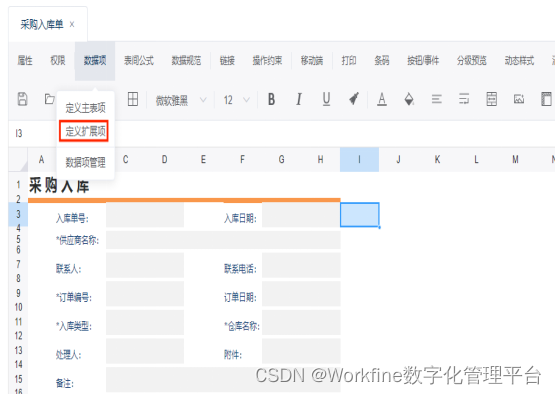Select column header G
Image resolution: width=556 pixels, height=394 pixels.
[x=281, y=160]
